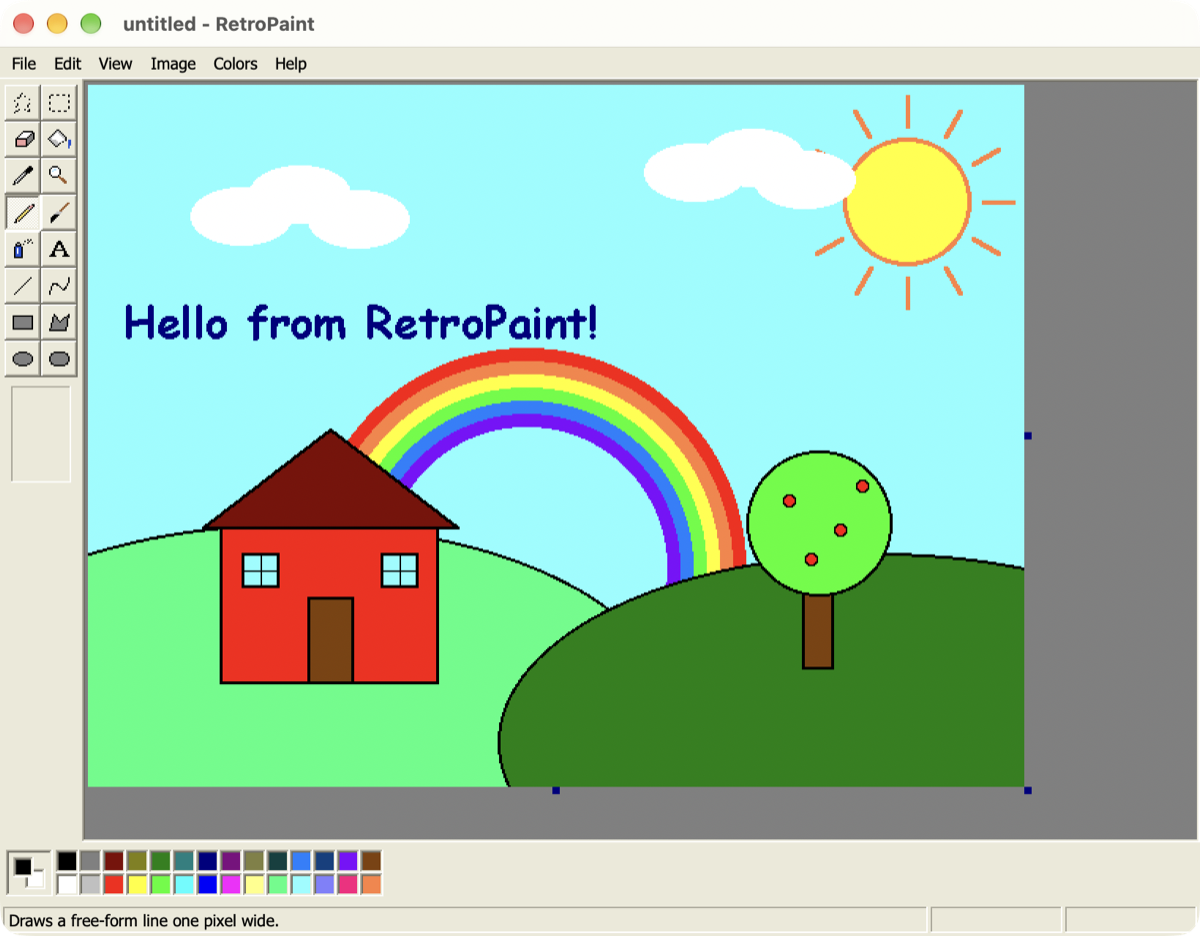Click the yellow sun disc on the canvas
The image size is (1200, 936).
(x=907, y=202)
